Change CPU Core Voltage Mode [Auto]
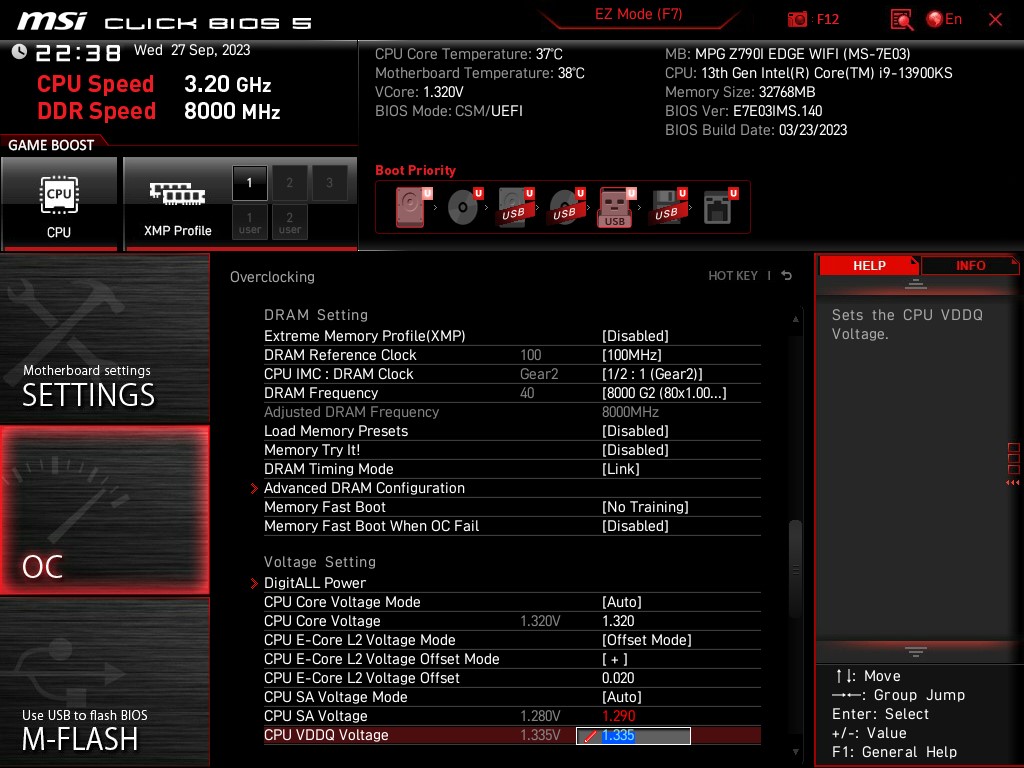 click(x=512, y=601)
